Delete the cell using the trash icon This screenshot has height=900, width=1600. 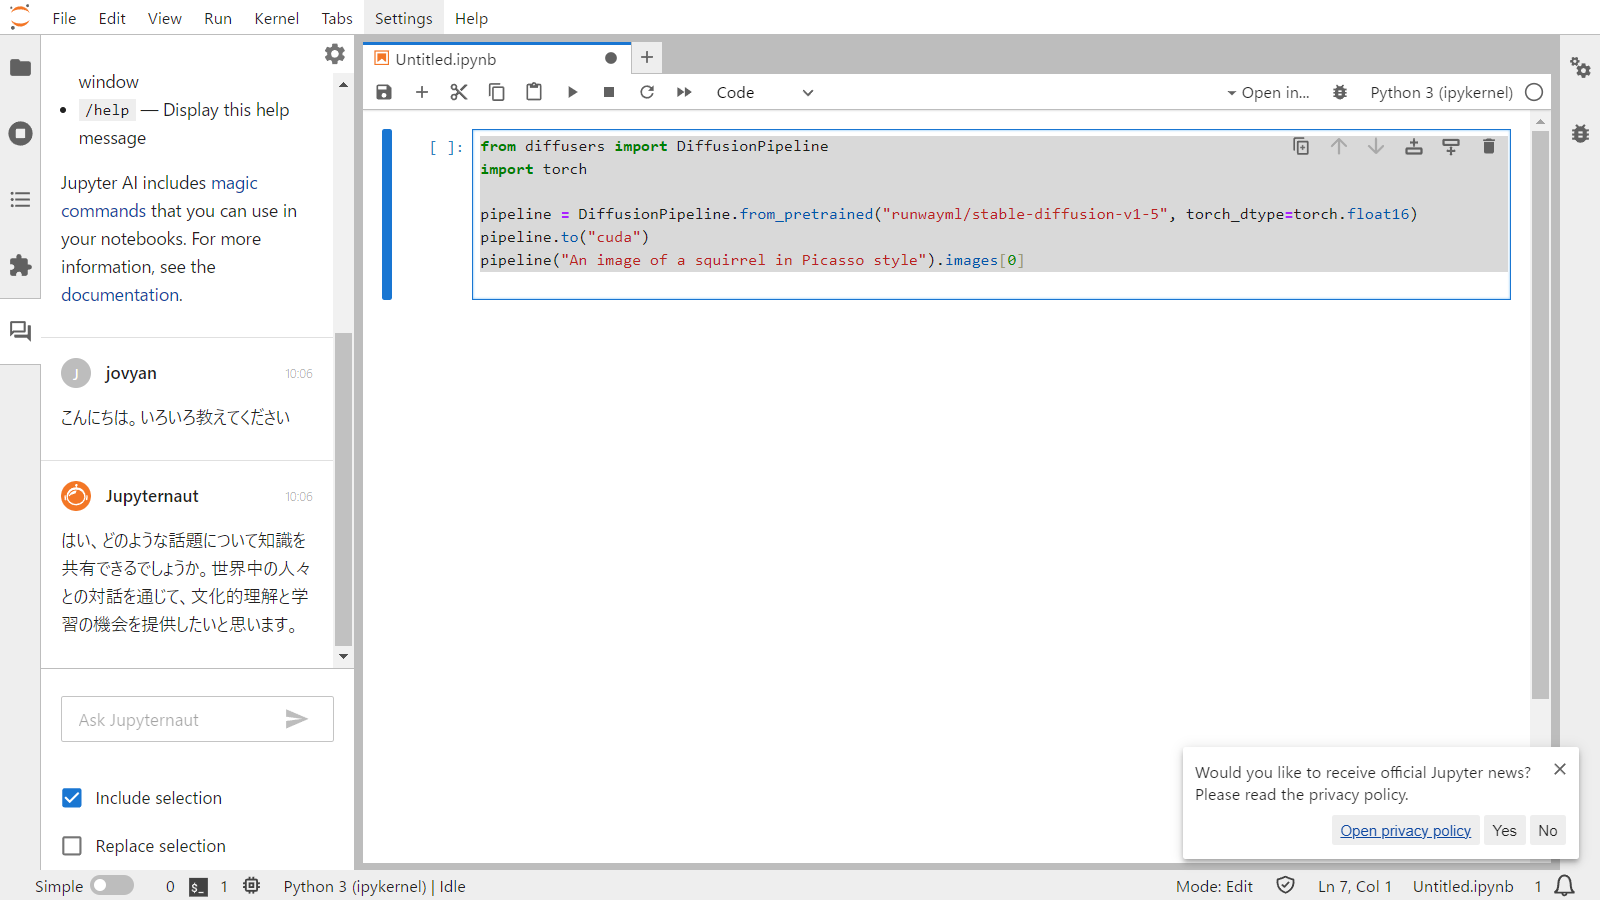1488,146
